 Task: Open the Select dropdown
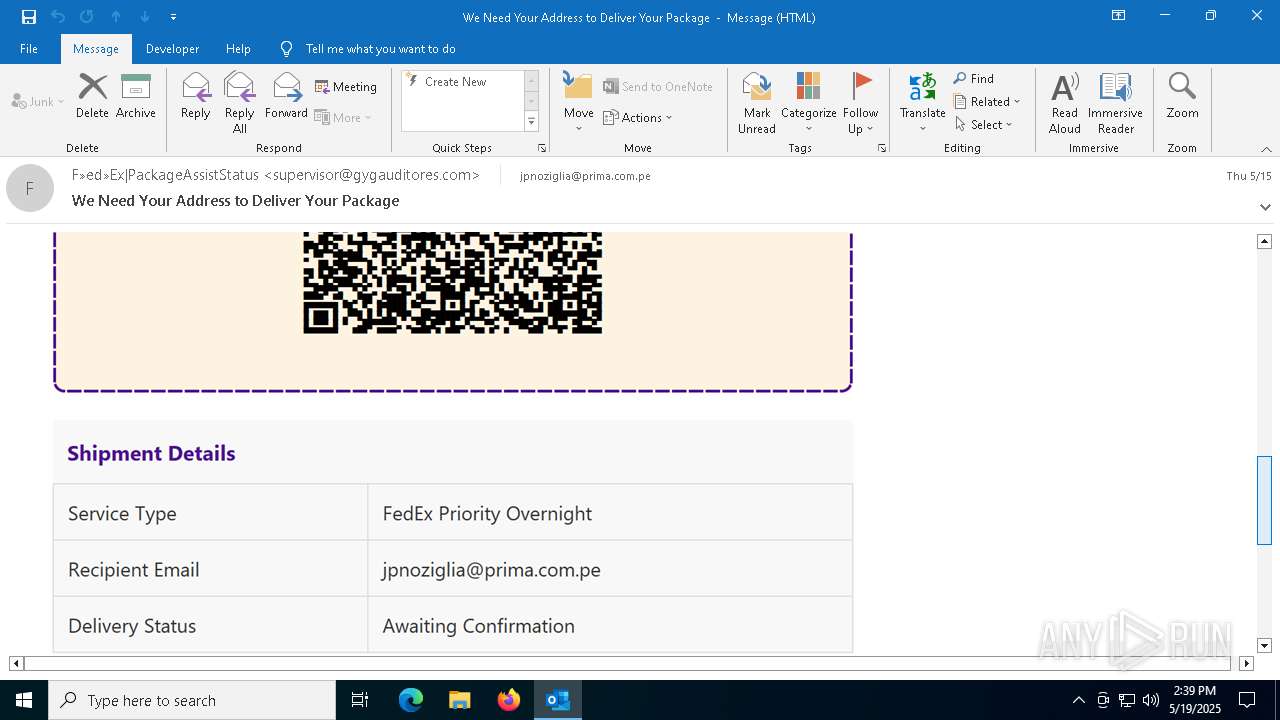[x=984, y=124]
